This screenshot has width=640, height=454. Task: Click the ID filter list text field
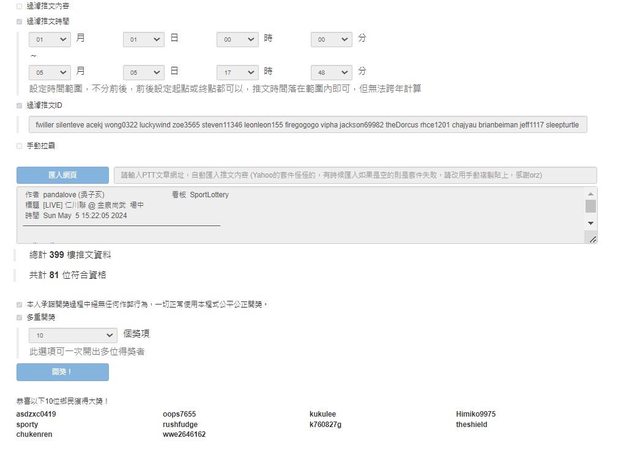pyautogui.click(x=308, y=125)
